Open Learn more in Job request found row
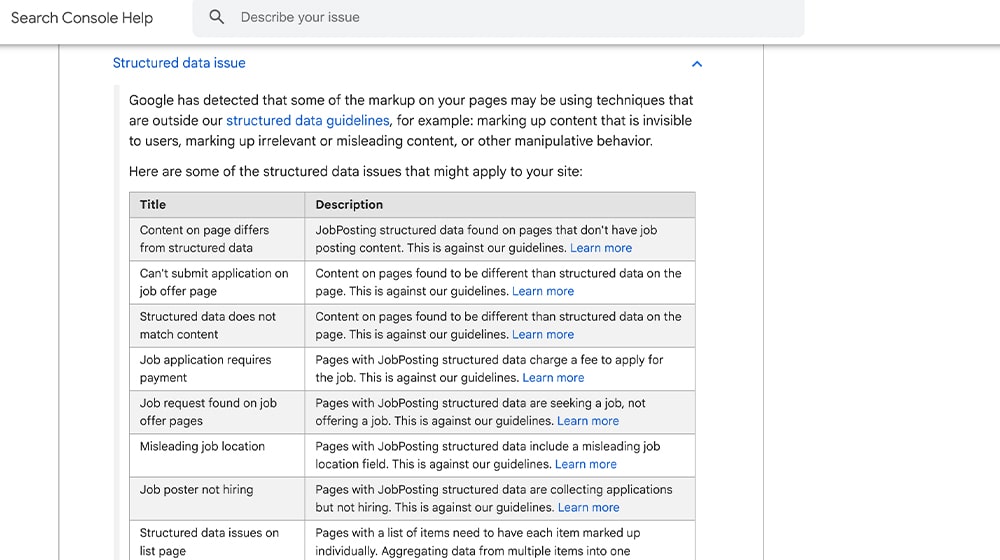The width and height of the screenshot is (1000, 560). pyautogui.click(x=588, y=421)
